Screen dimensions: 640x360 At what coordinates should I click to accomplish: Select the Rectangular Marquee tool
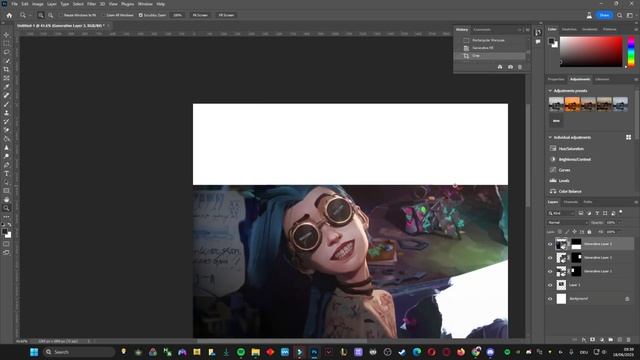[6, 44]
